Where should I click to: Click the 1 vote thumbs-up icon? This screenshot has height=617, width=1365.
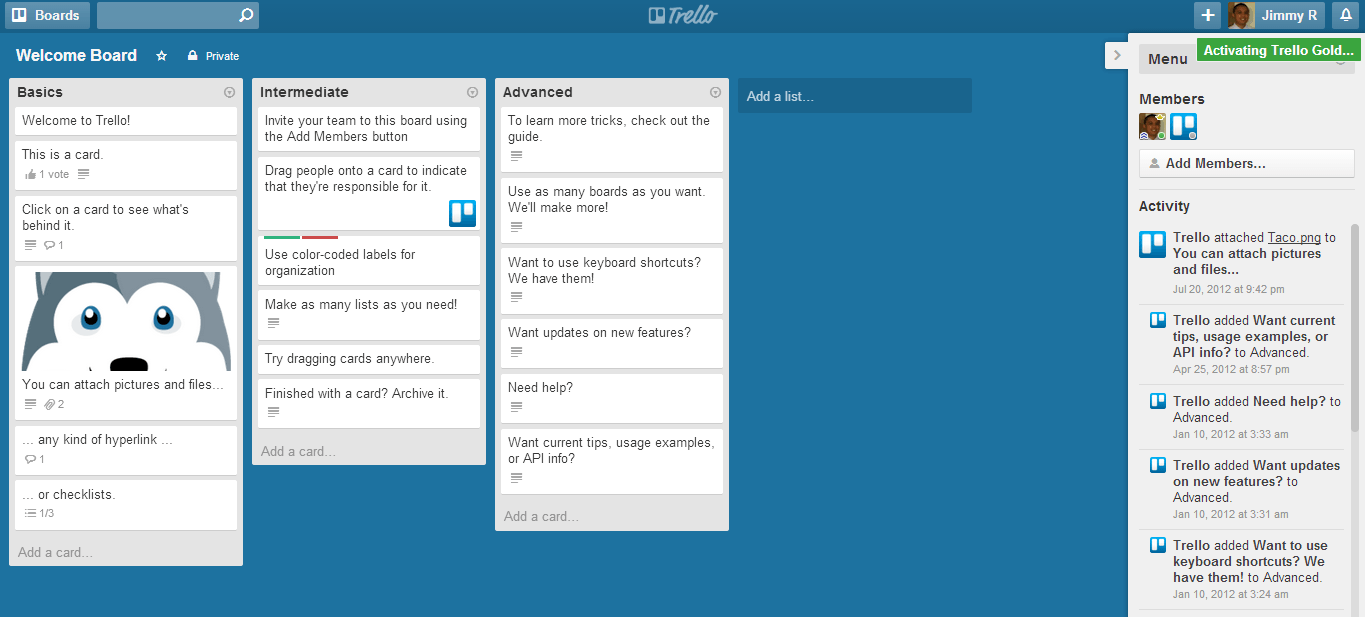point(30,174)
